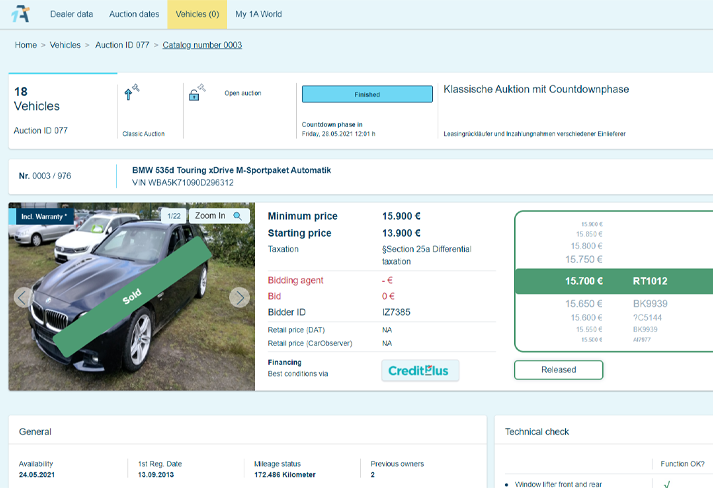
Task: Select the Vehicles (0) tab
Action: (197, 14)
